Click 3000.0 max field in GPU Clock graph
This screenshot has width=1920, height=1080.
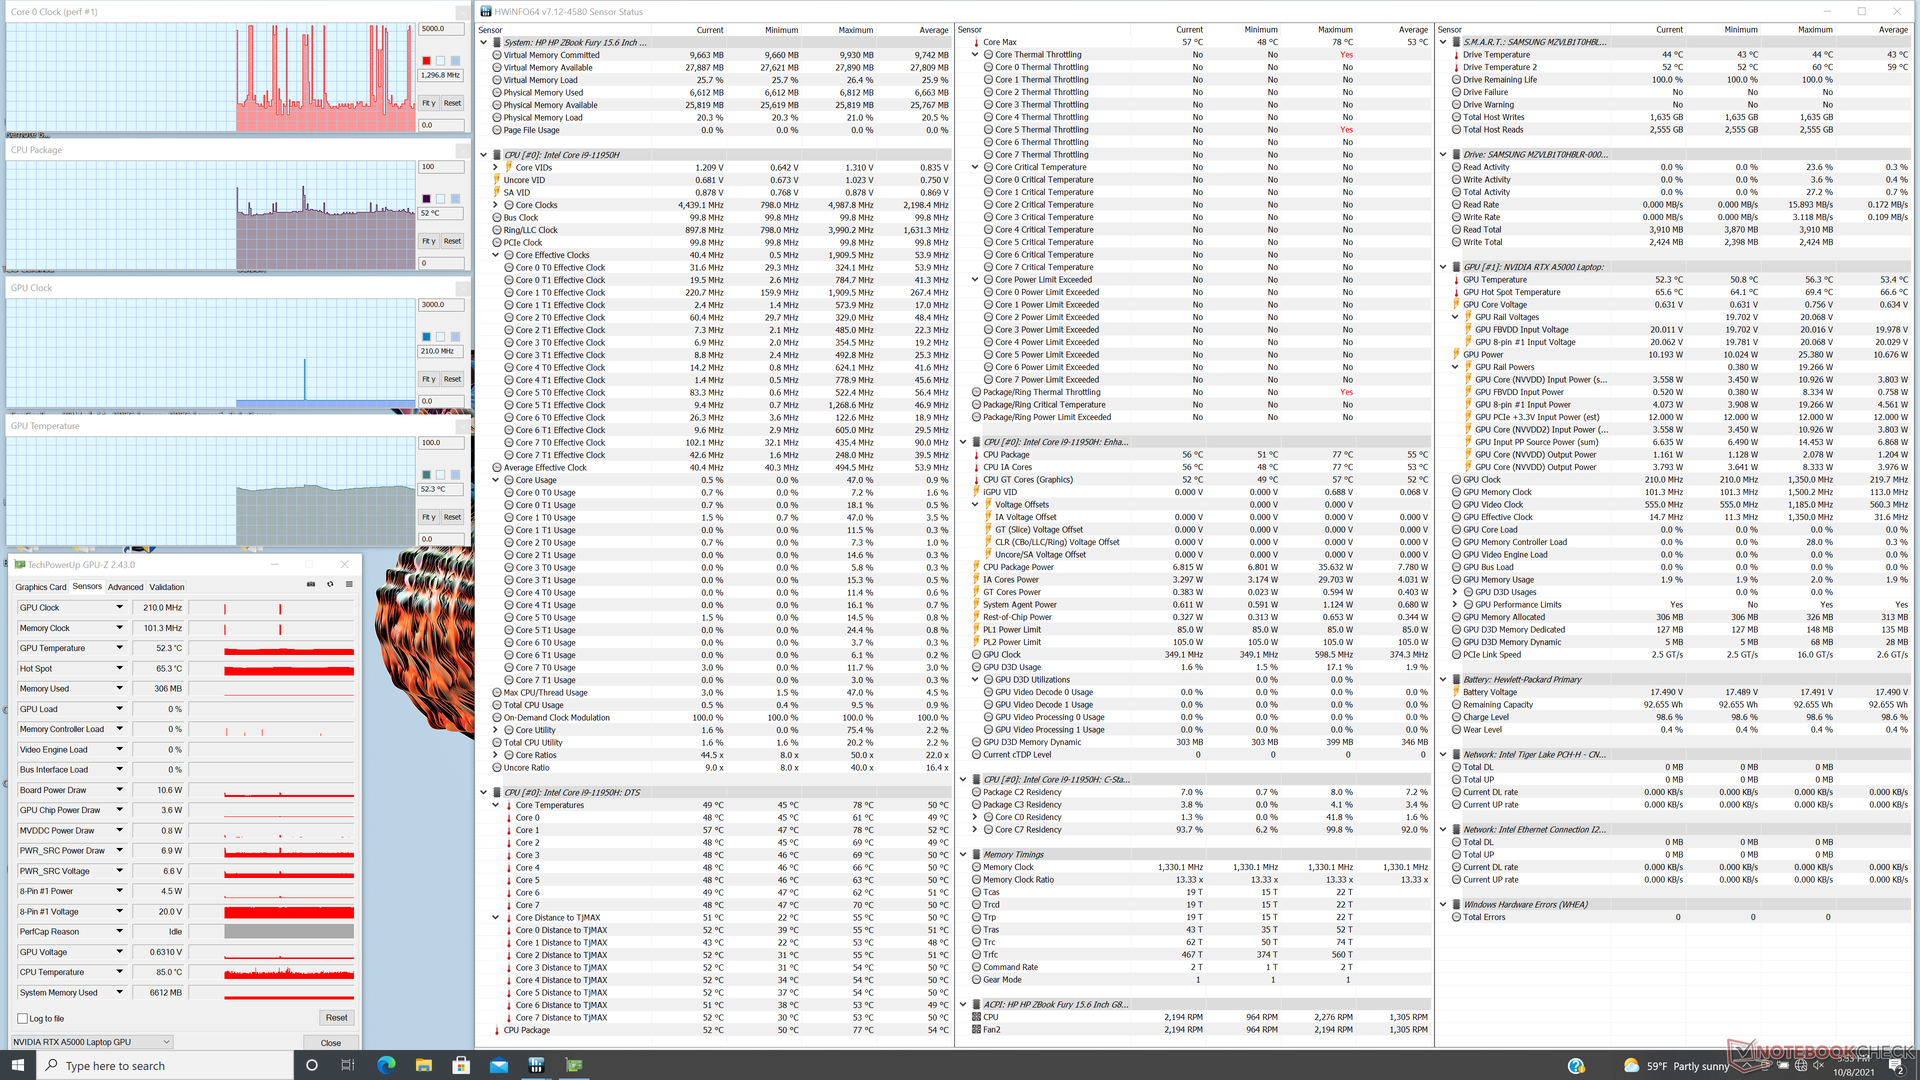[x=441, y=305]
